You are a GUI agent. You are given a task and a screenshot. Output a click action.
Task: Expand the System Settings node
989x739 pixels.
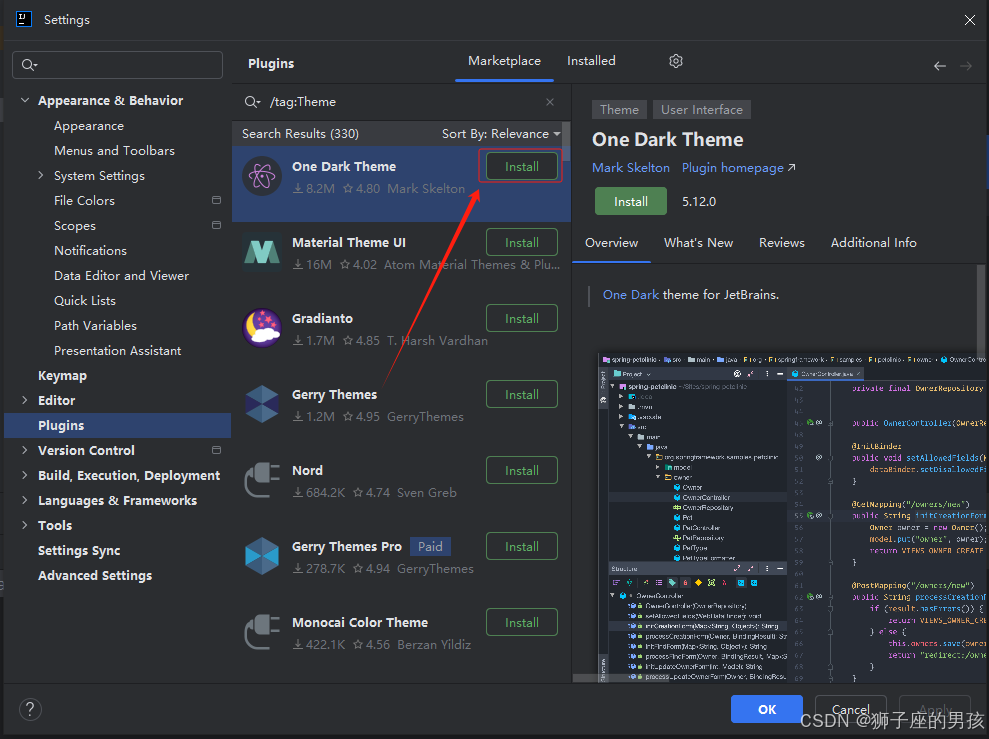click(x=41, y=175)
